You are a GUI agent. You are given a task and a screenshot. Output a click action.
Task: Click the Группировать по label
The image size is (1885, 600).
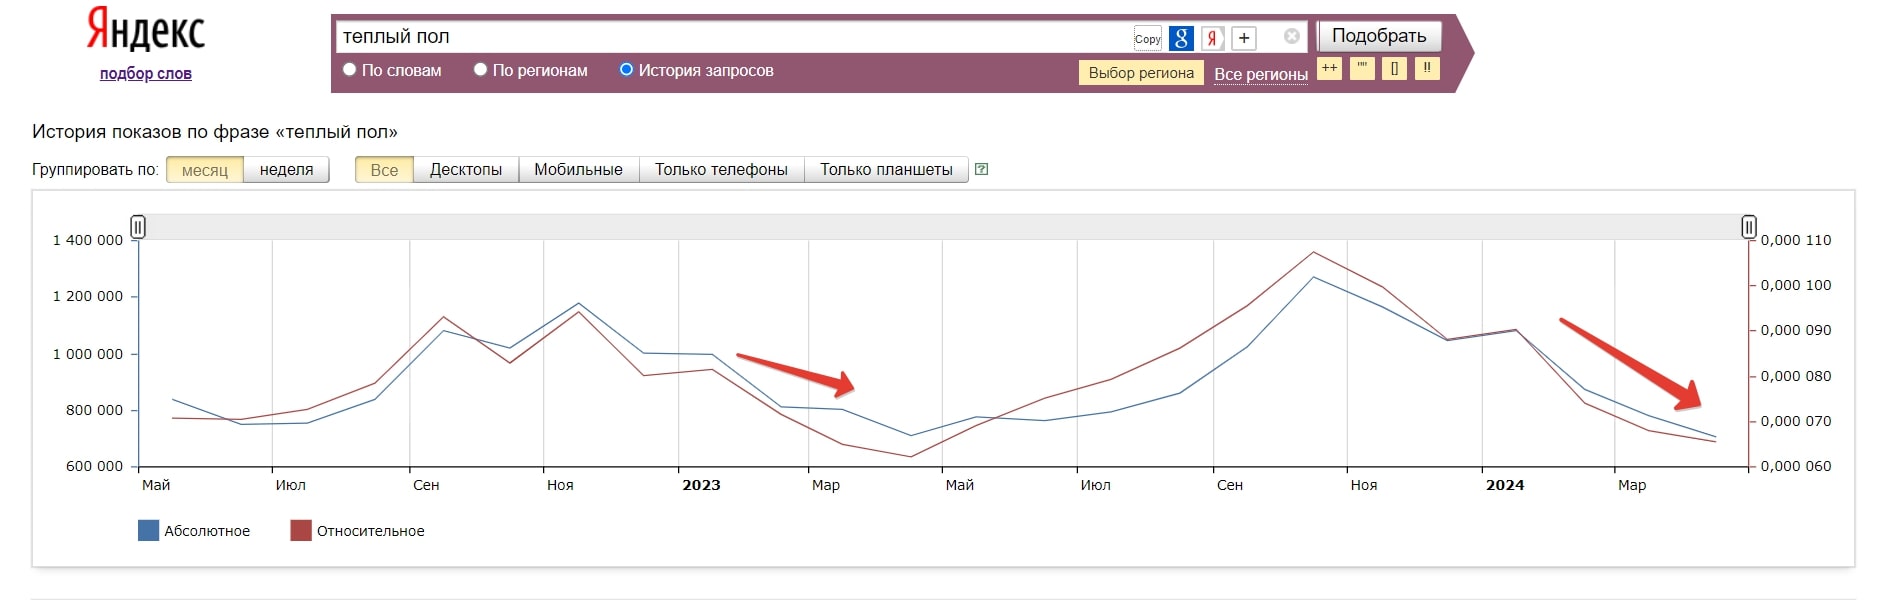click(x=95, y=170)
